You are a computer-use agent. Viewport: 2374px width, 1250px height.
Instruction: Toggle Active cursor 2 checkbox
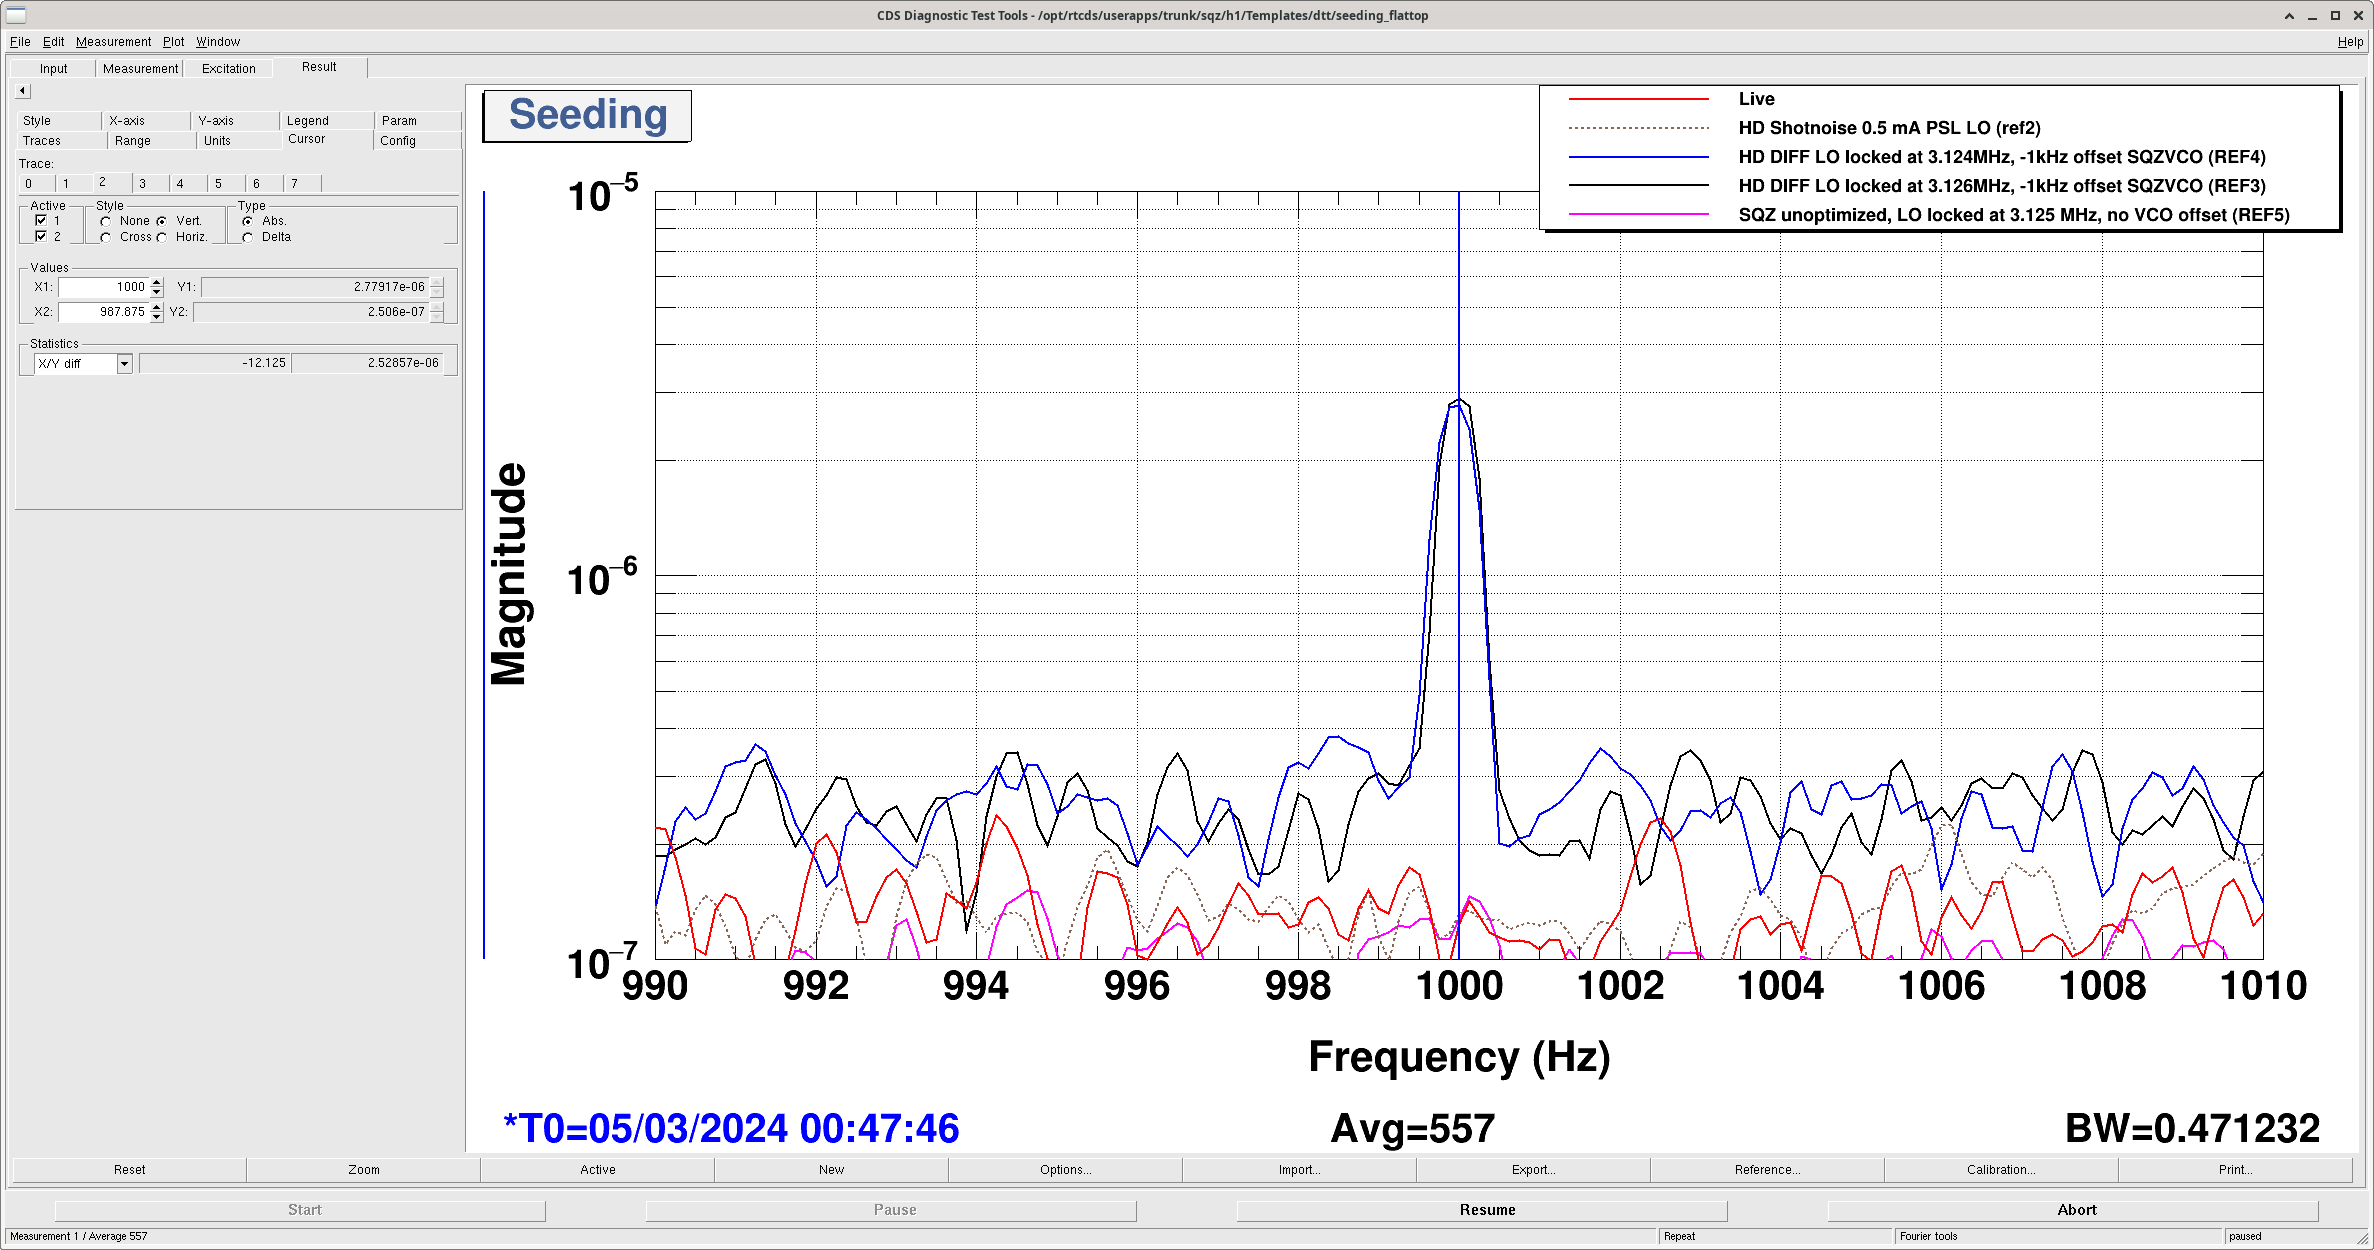coord(41,236)
